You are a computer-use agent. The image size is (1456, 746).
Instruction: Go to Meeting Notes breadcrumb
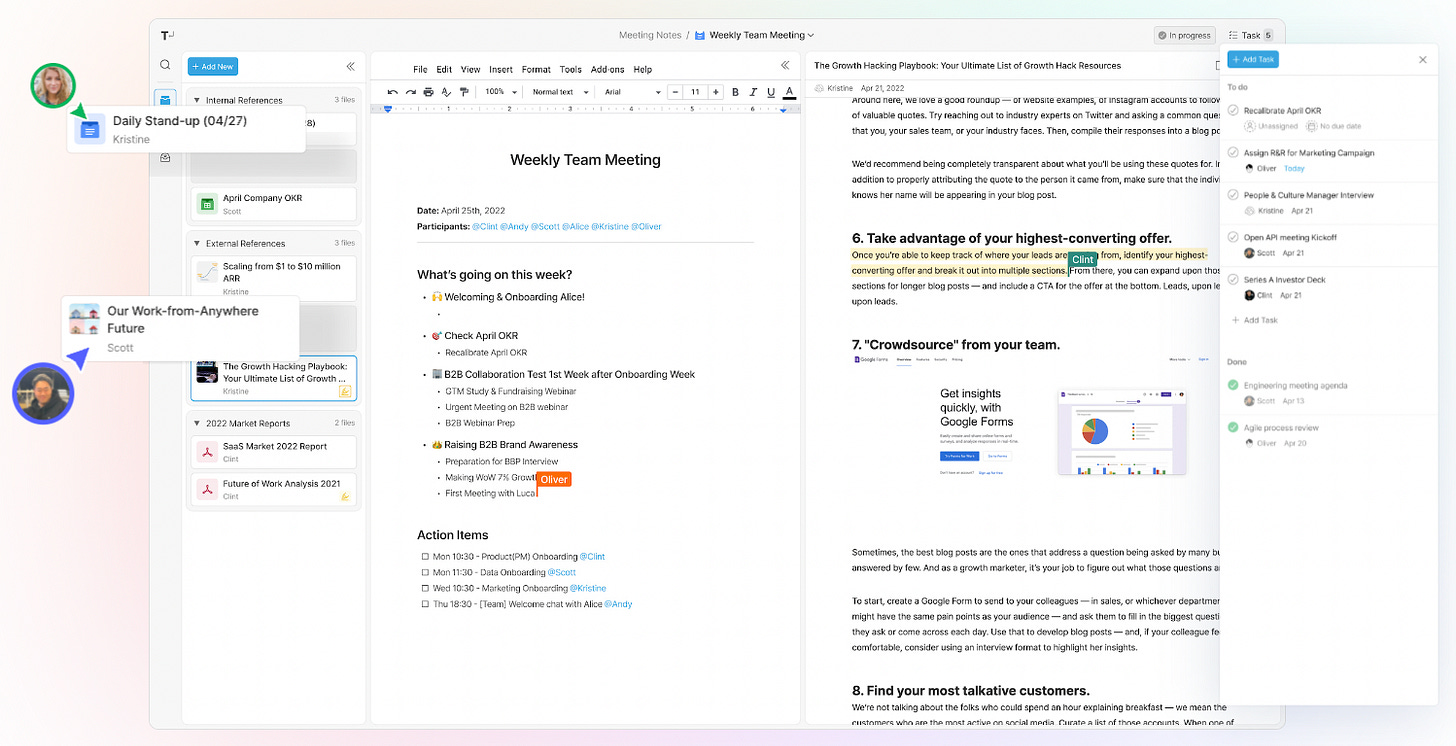(650, 35)
